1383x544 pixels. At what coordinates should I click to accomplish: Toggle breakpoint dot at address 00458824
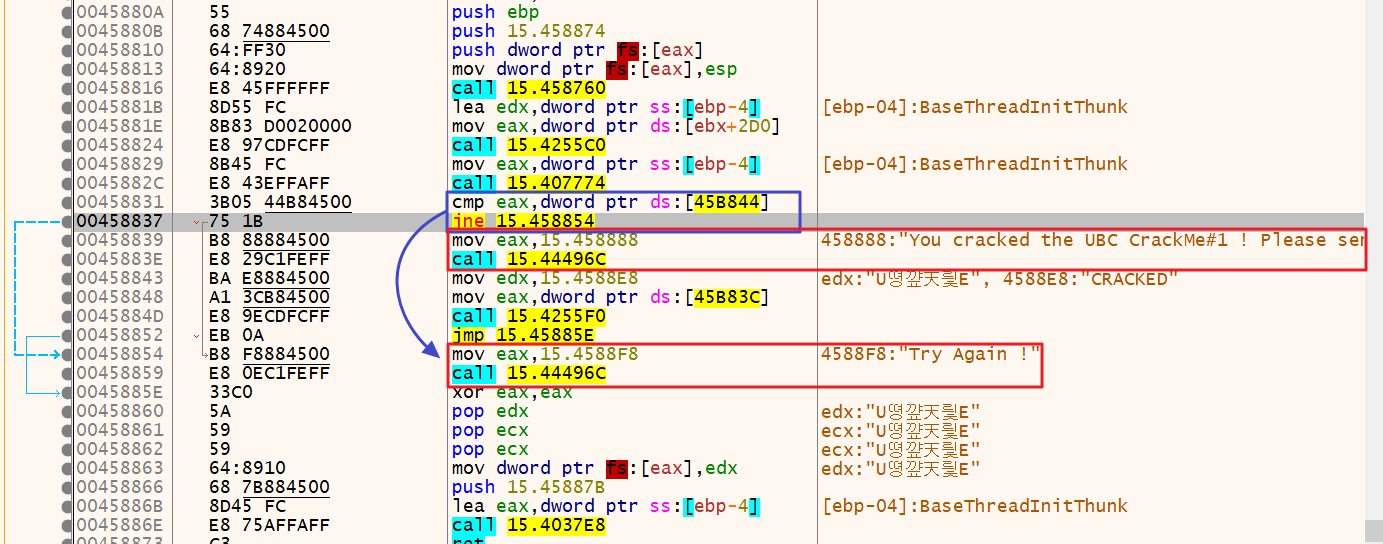[67, 145]
